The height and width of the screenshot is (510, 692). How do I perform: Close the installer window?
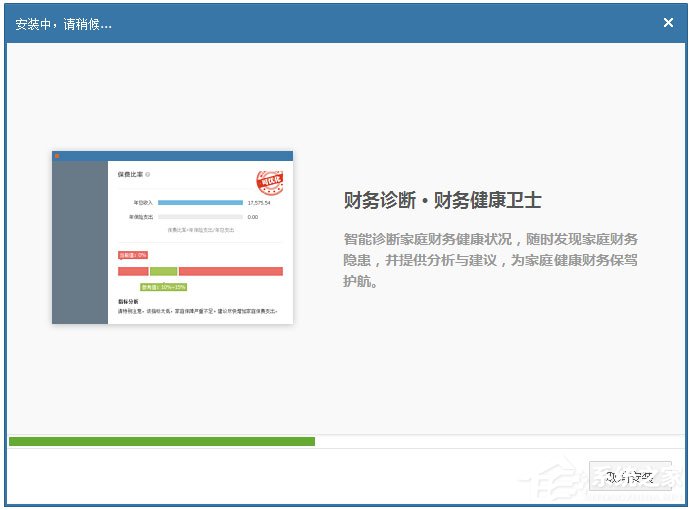(x=668, y=23)
